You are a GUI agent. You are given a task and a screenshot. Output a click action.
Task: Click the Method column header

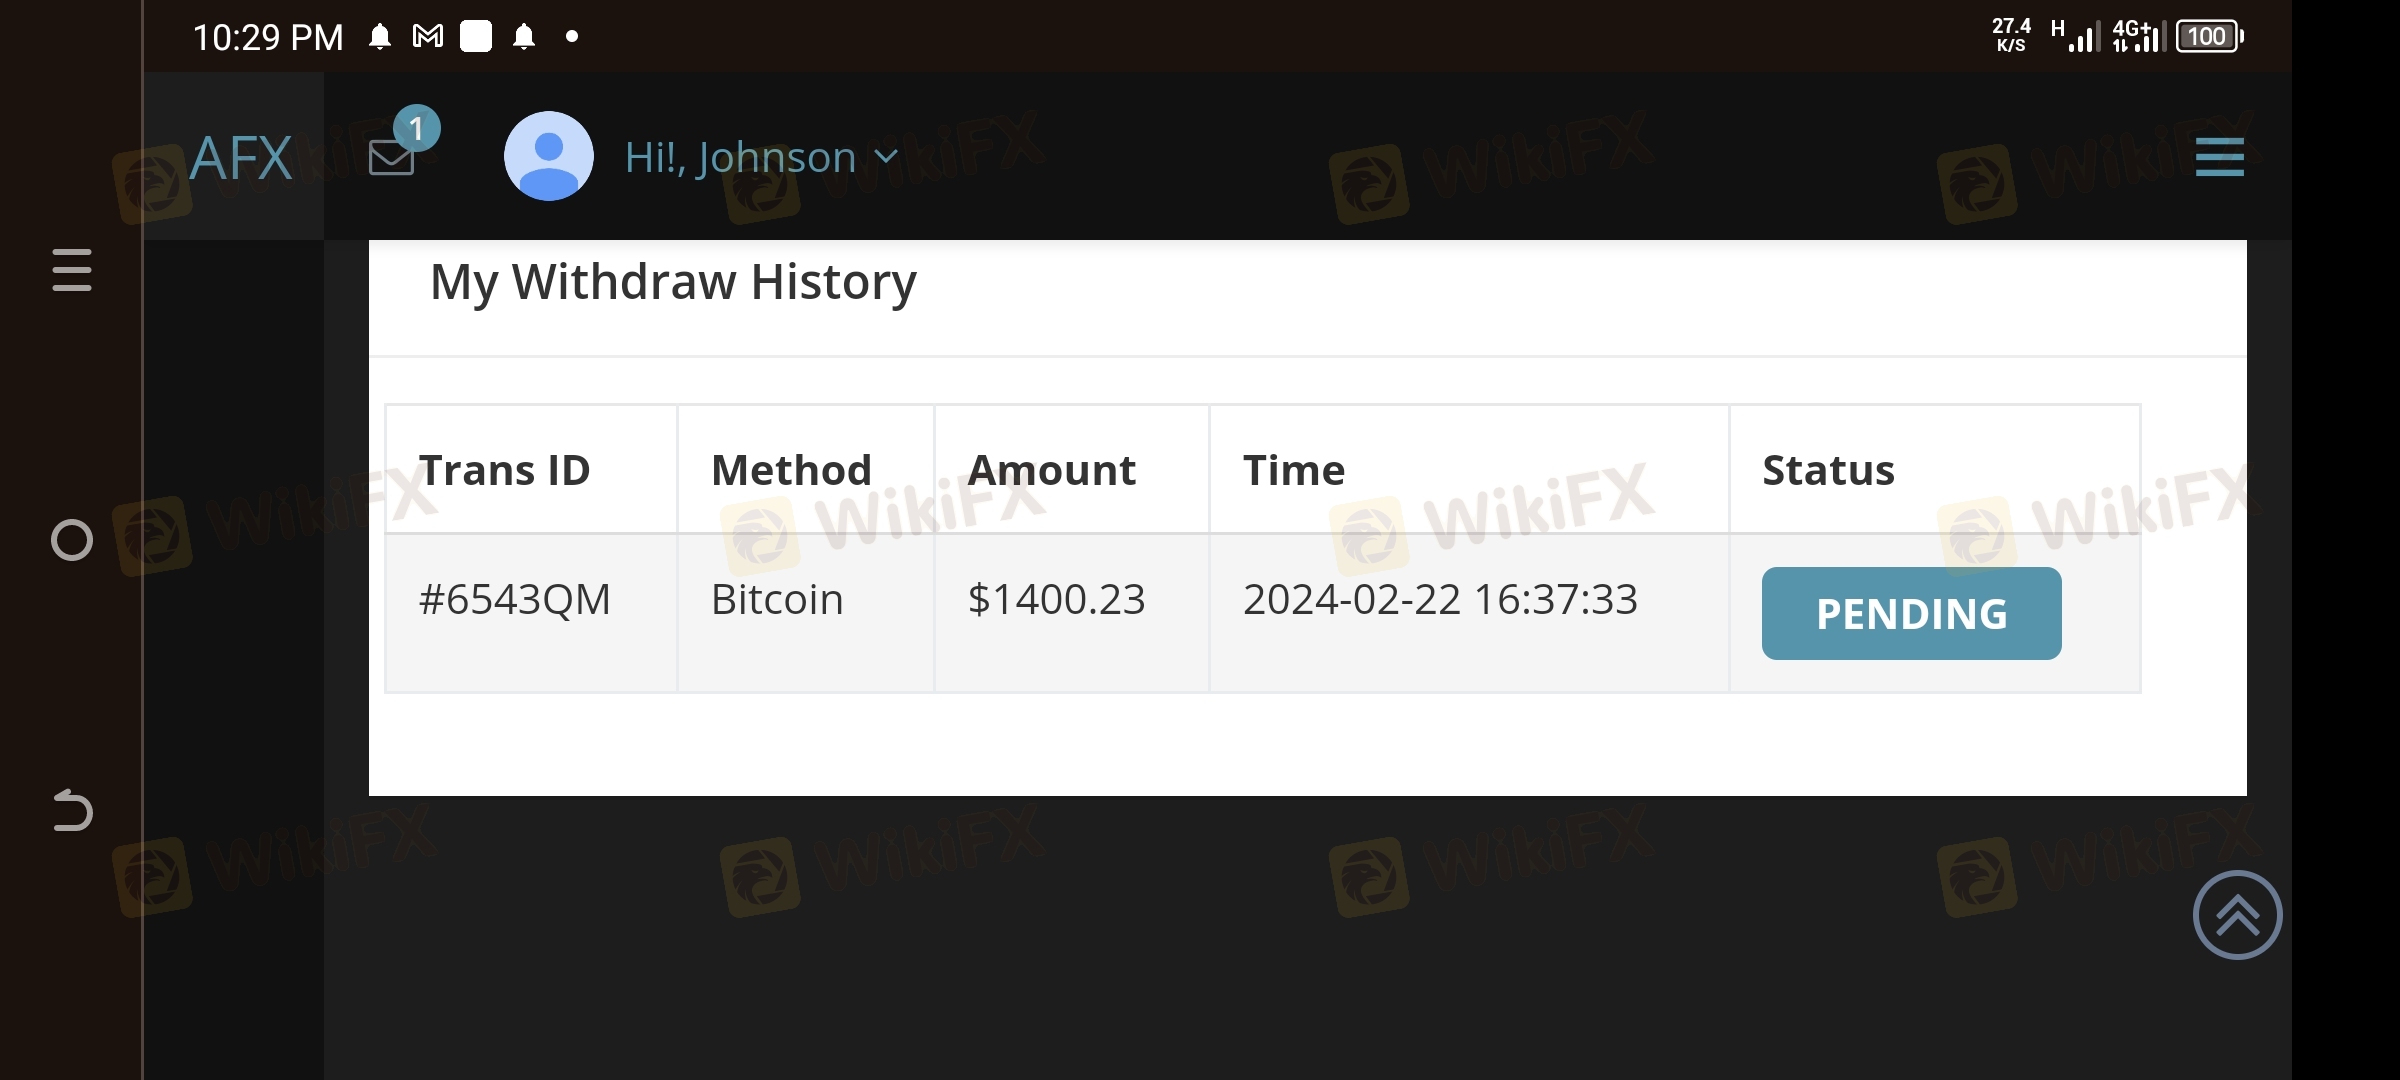coord(791,470)
